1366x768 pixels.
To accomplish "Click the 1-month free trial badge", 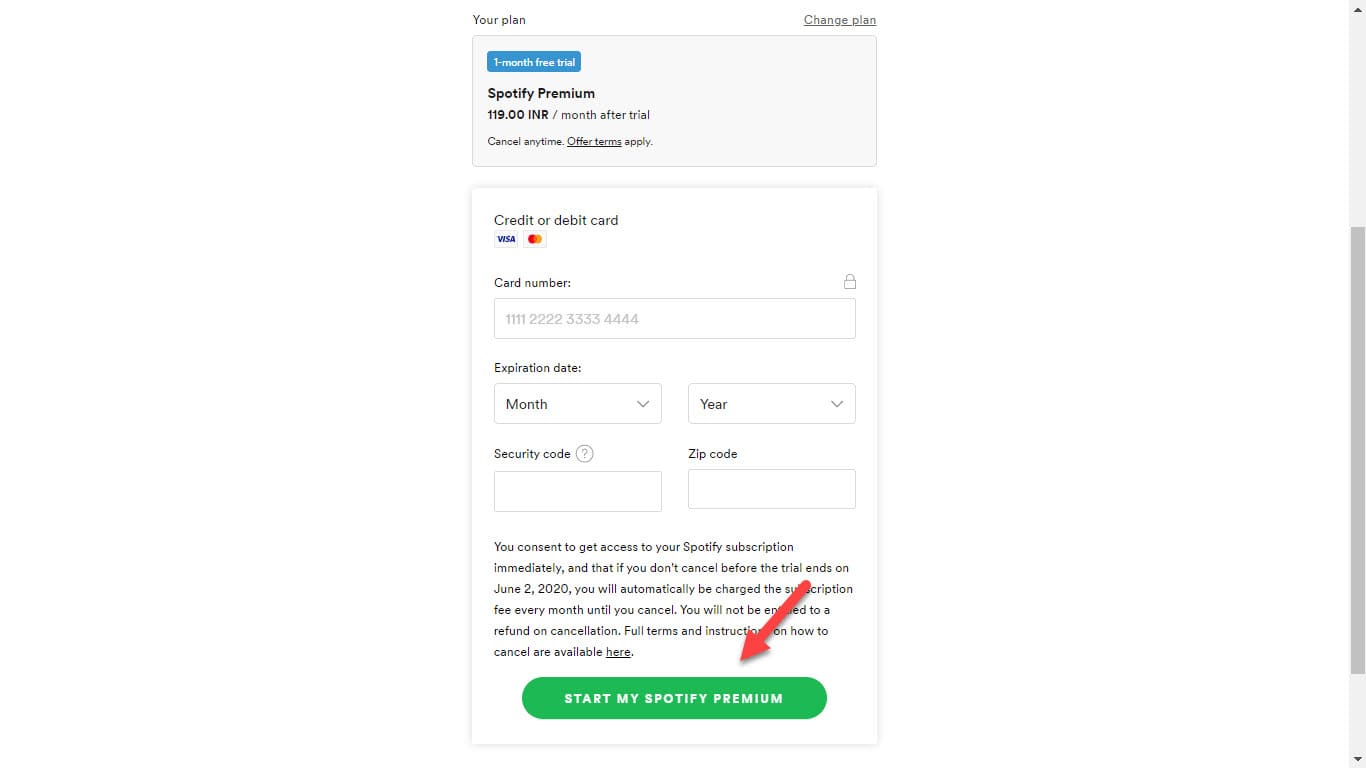I will (x=533, y=61).
